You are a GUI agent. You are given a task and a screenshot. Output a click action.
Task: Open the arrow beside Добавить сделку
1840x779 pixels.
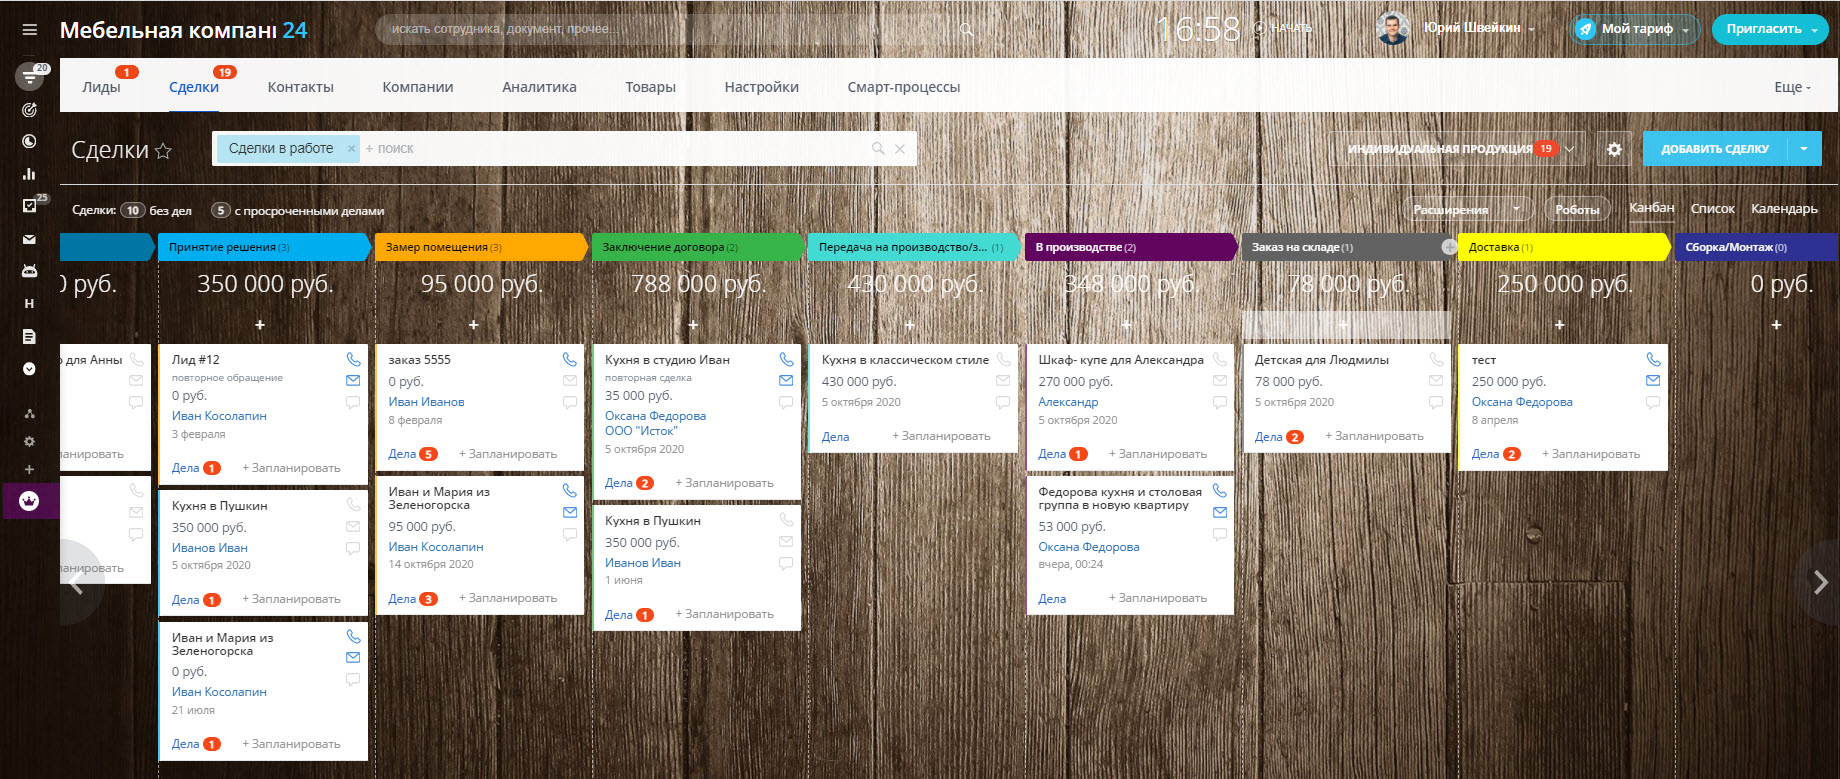[1804, 149]
